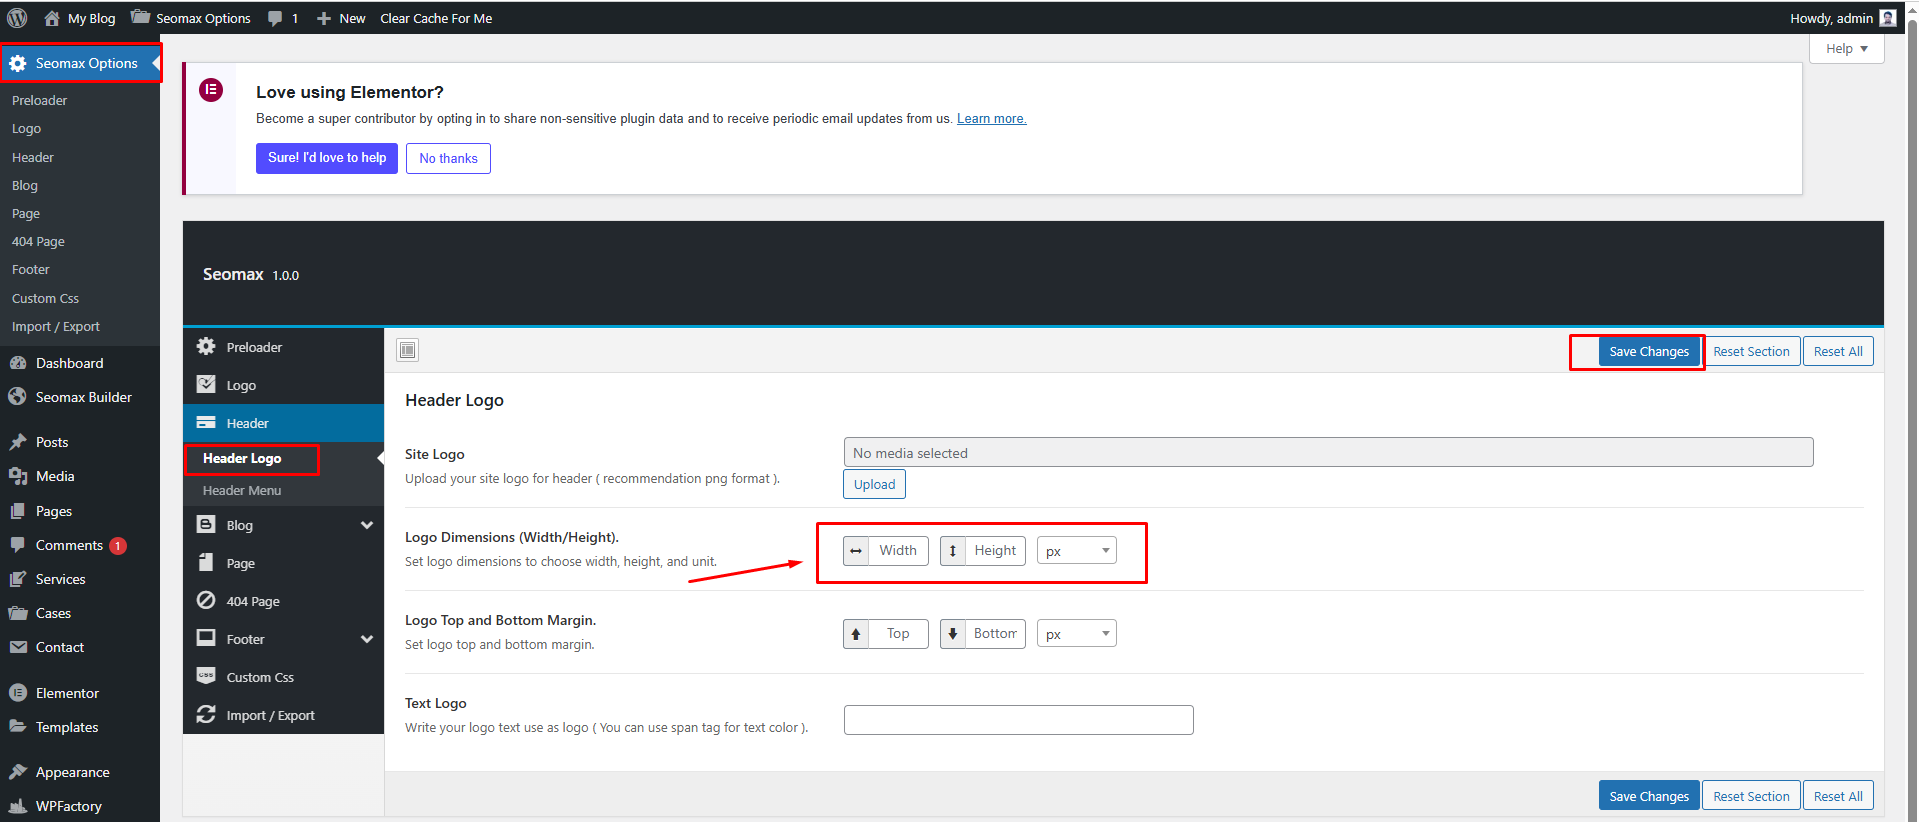Image resolution: width=1919 pixels, height=822 pixels.
Task: Click the logo Width input field
Action: pyautogui.click(x=898, y=551)
